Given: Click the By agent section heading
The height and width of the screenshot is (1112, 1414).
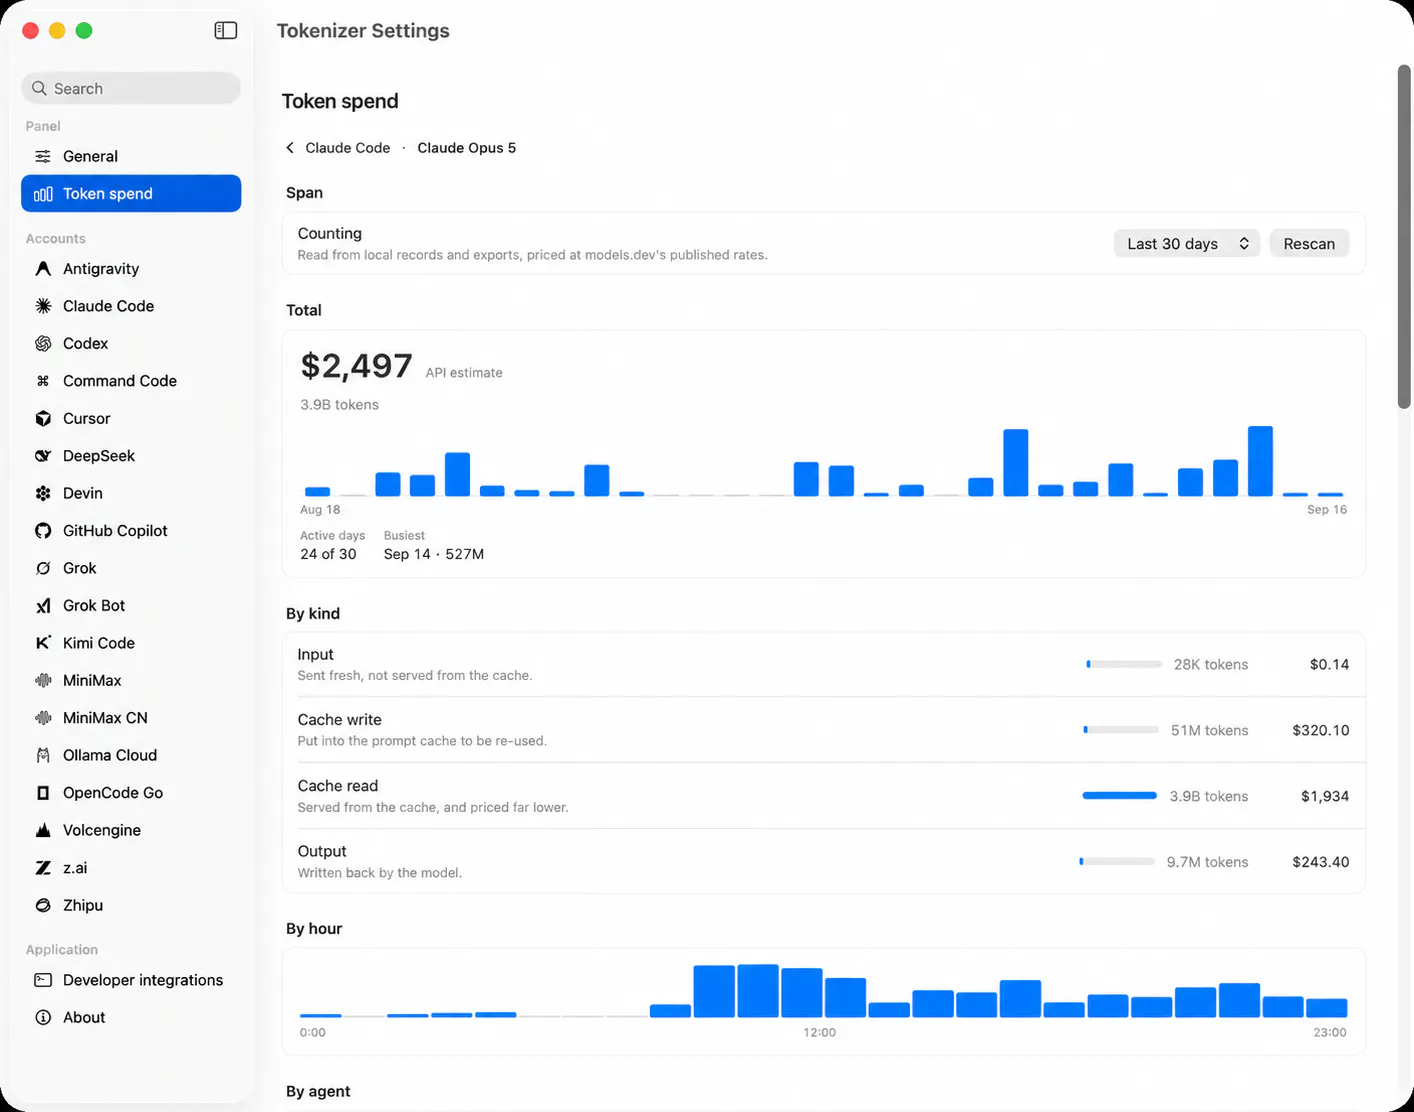Looking at the screenshot, I should pos(318,1091).
